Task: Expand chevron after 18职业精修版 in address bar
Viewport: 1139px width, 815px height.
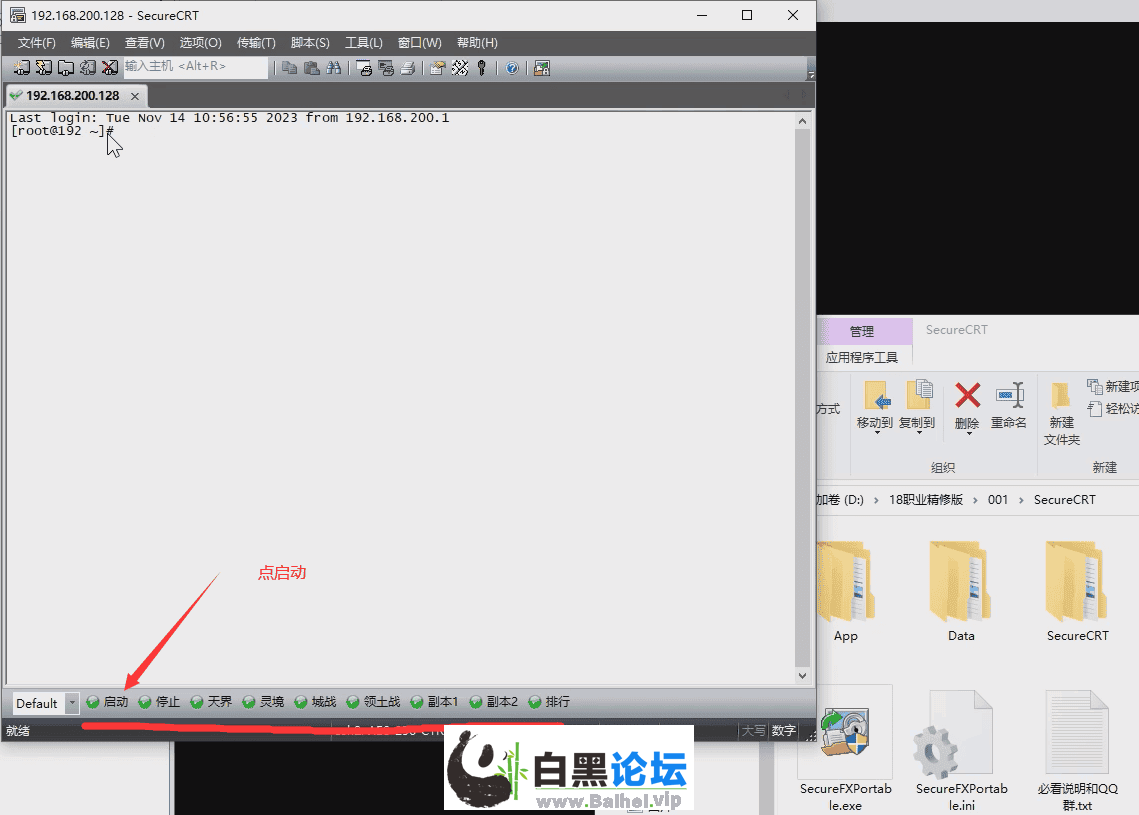Action: coord(976,500)
